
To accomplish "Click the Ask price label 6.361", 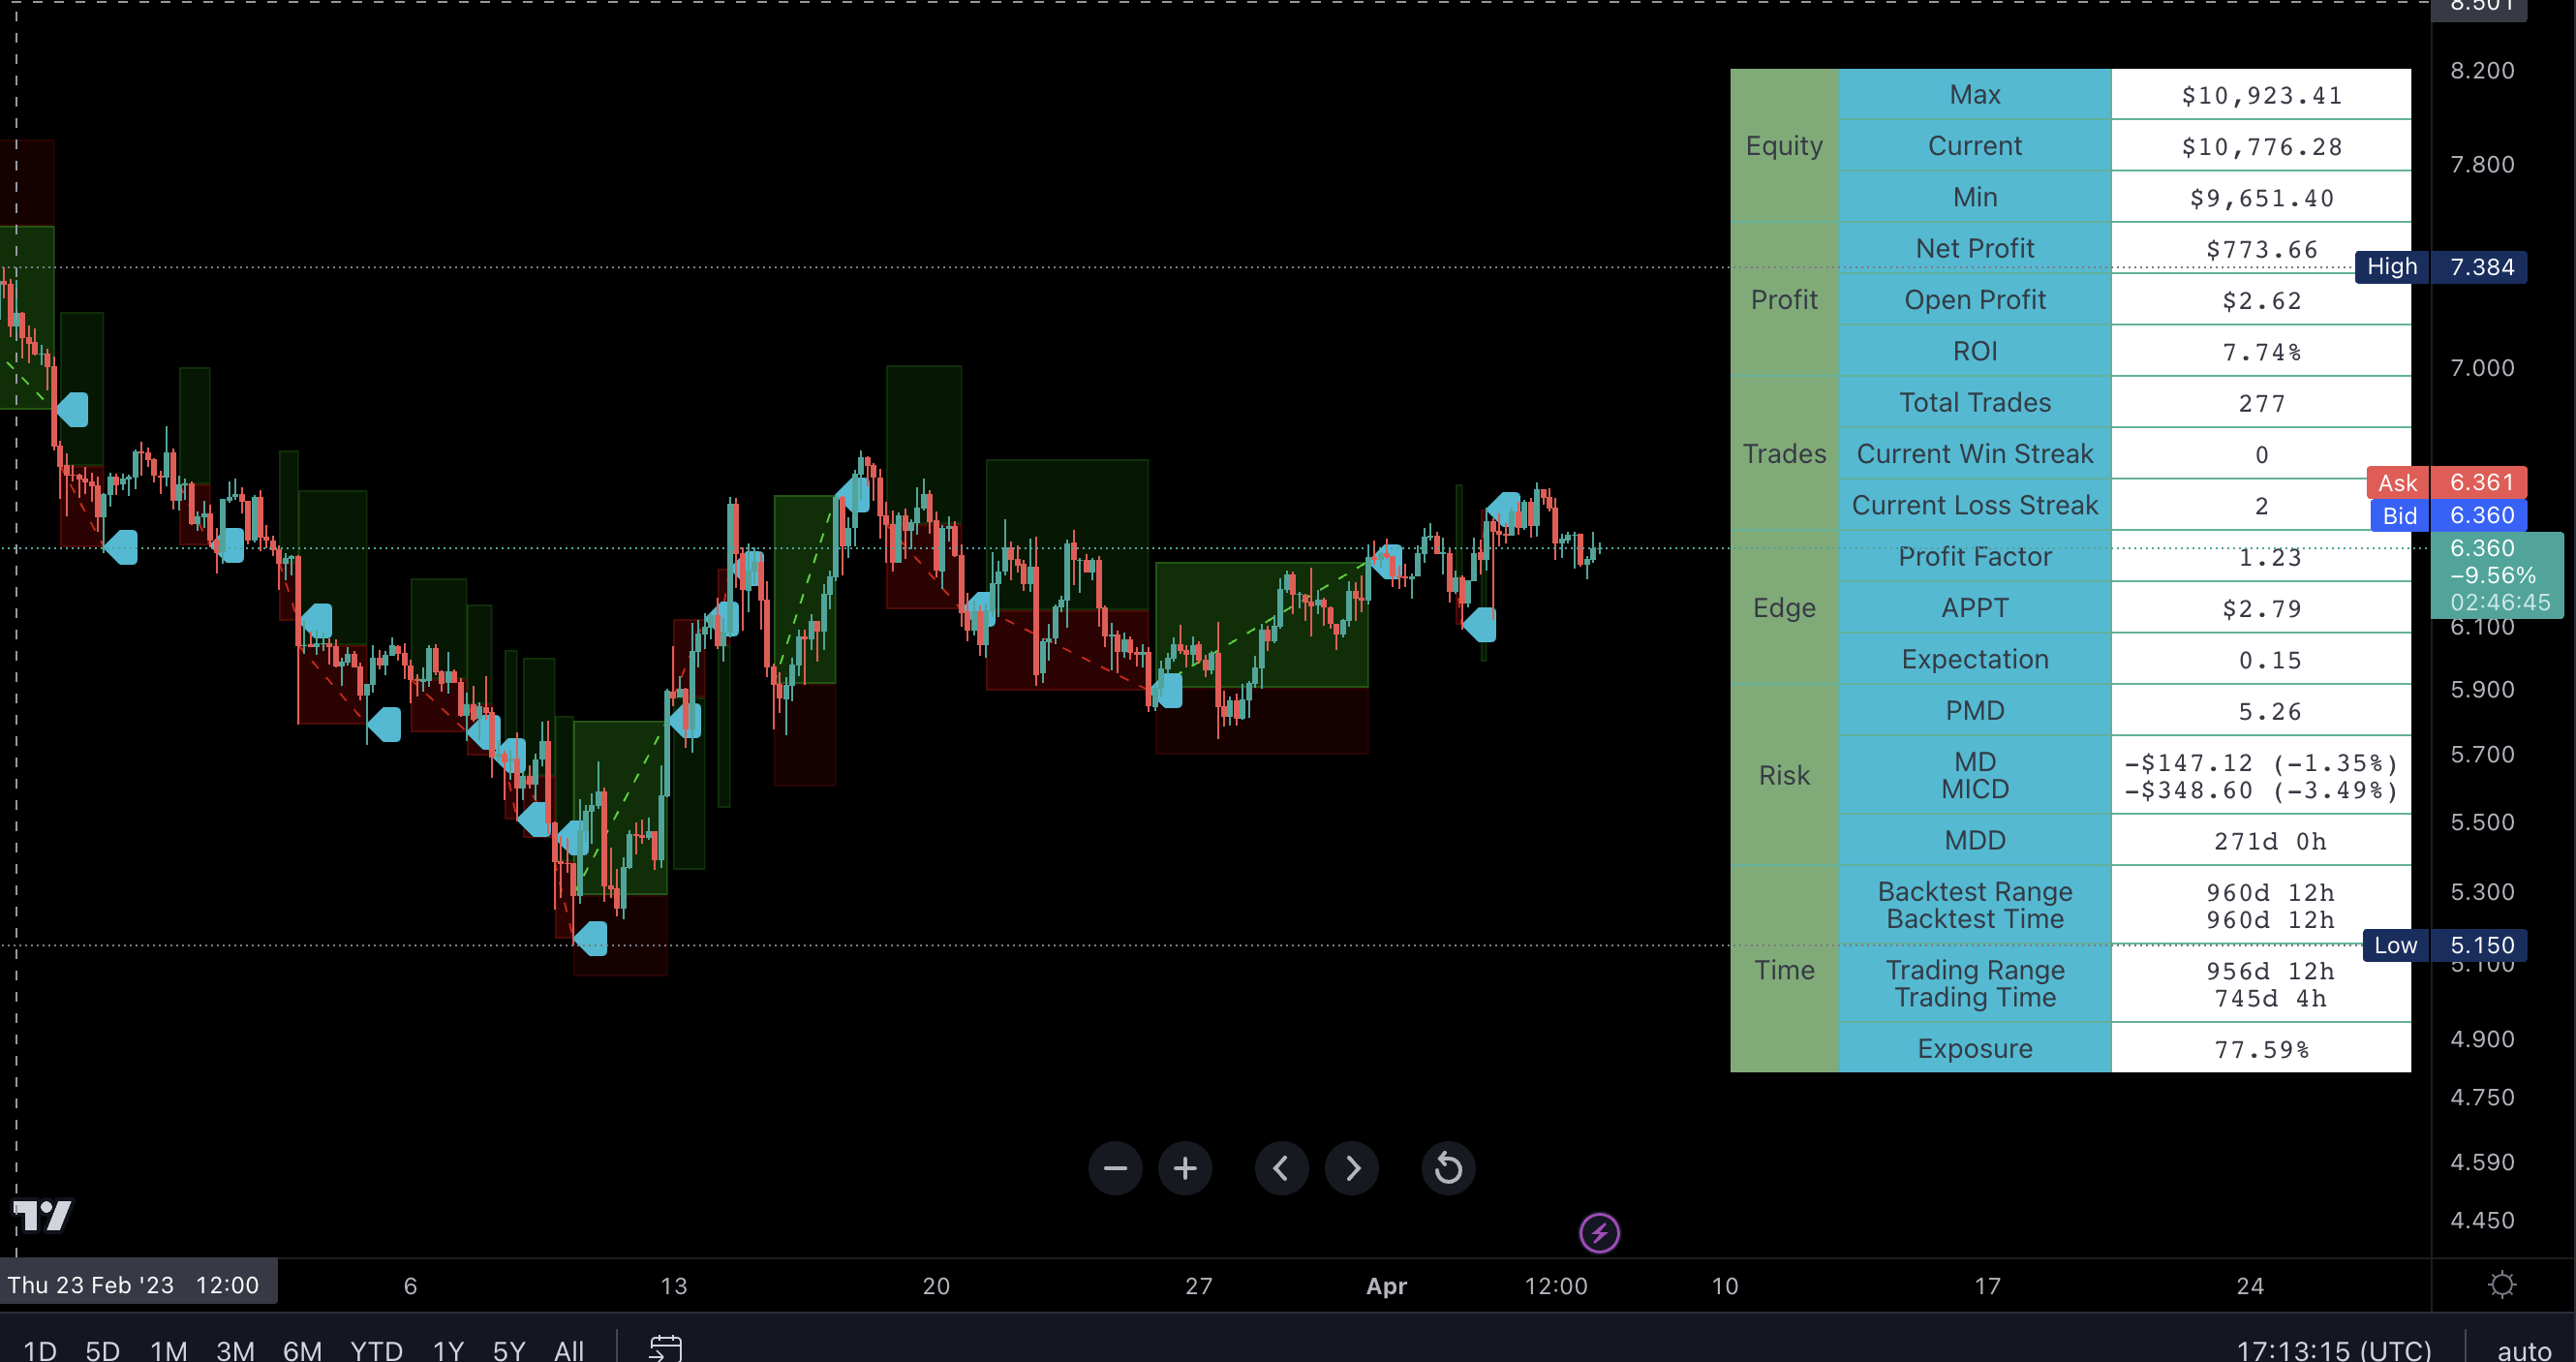I will point(2446,482).
